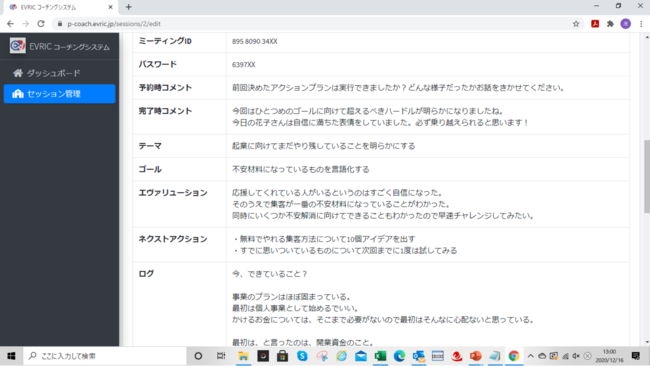Open the Mail app on the taskbar

point(361,356)
